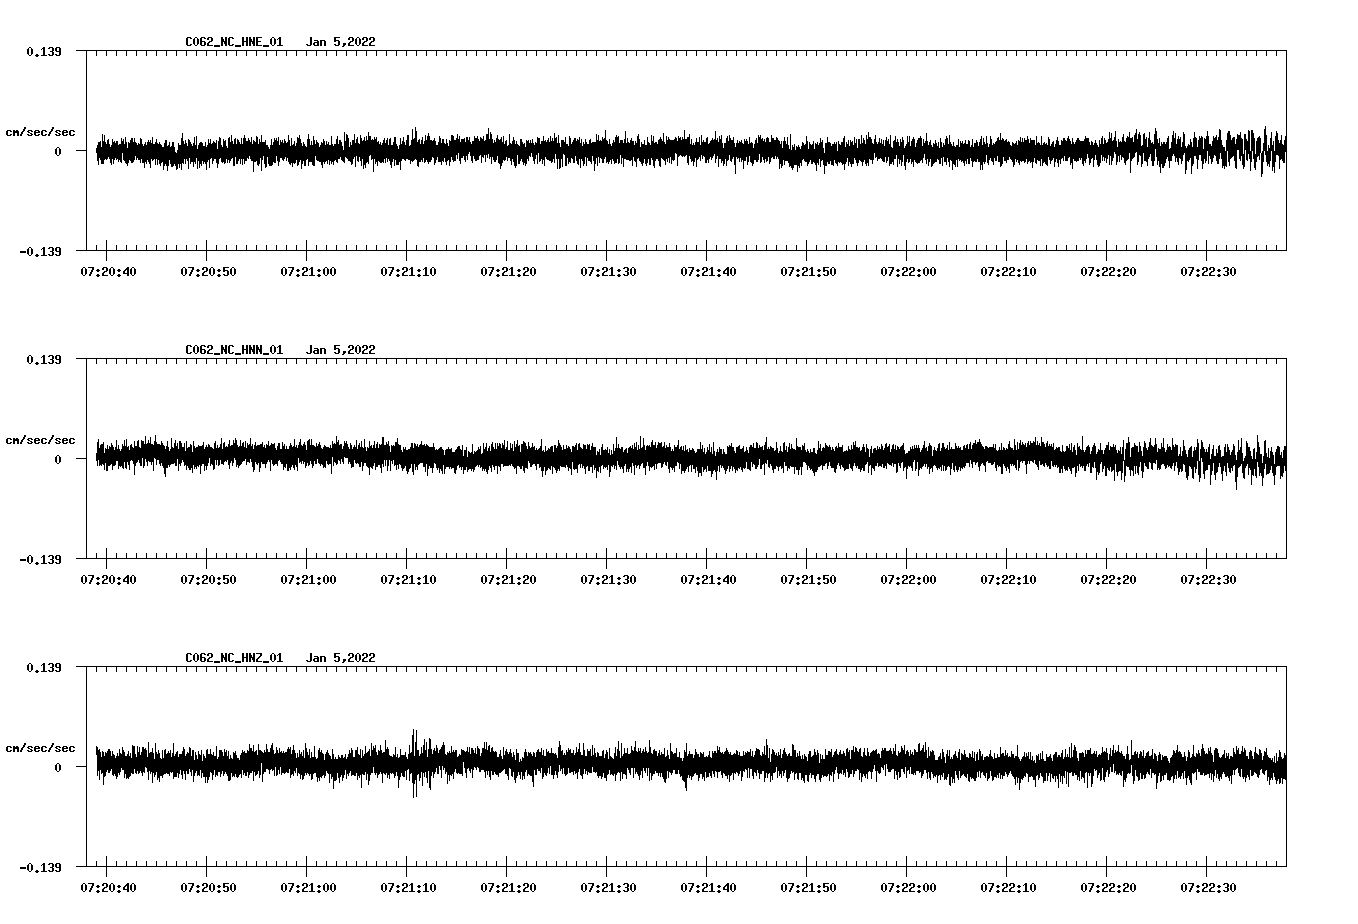Image resolution: width=1358 pixels, height=924 pixels.
Task: Pick 07:21:20 time label on HNZ axis
Action: pos(508,887)
